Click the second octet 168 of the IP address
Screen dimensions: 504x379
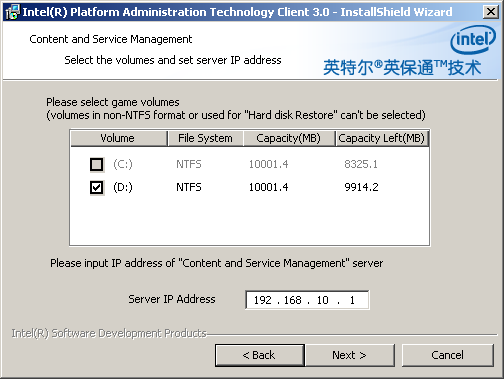(x=293, y=300)
